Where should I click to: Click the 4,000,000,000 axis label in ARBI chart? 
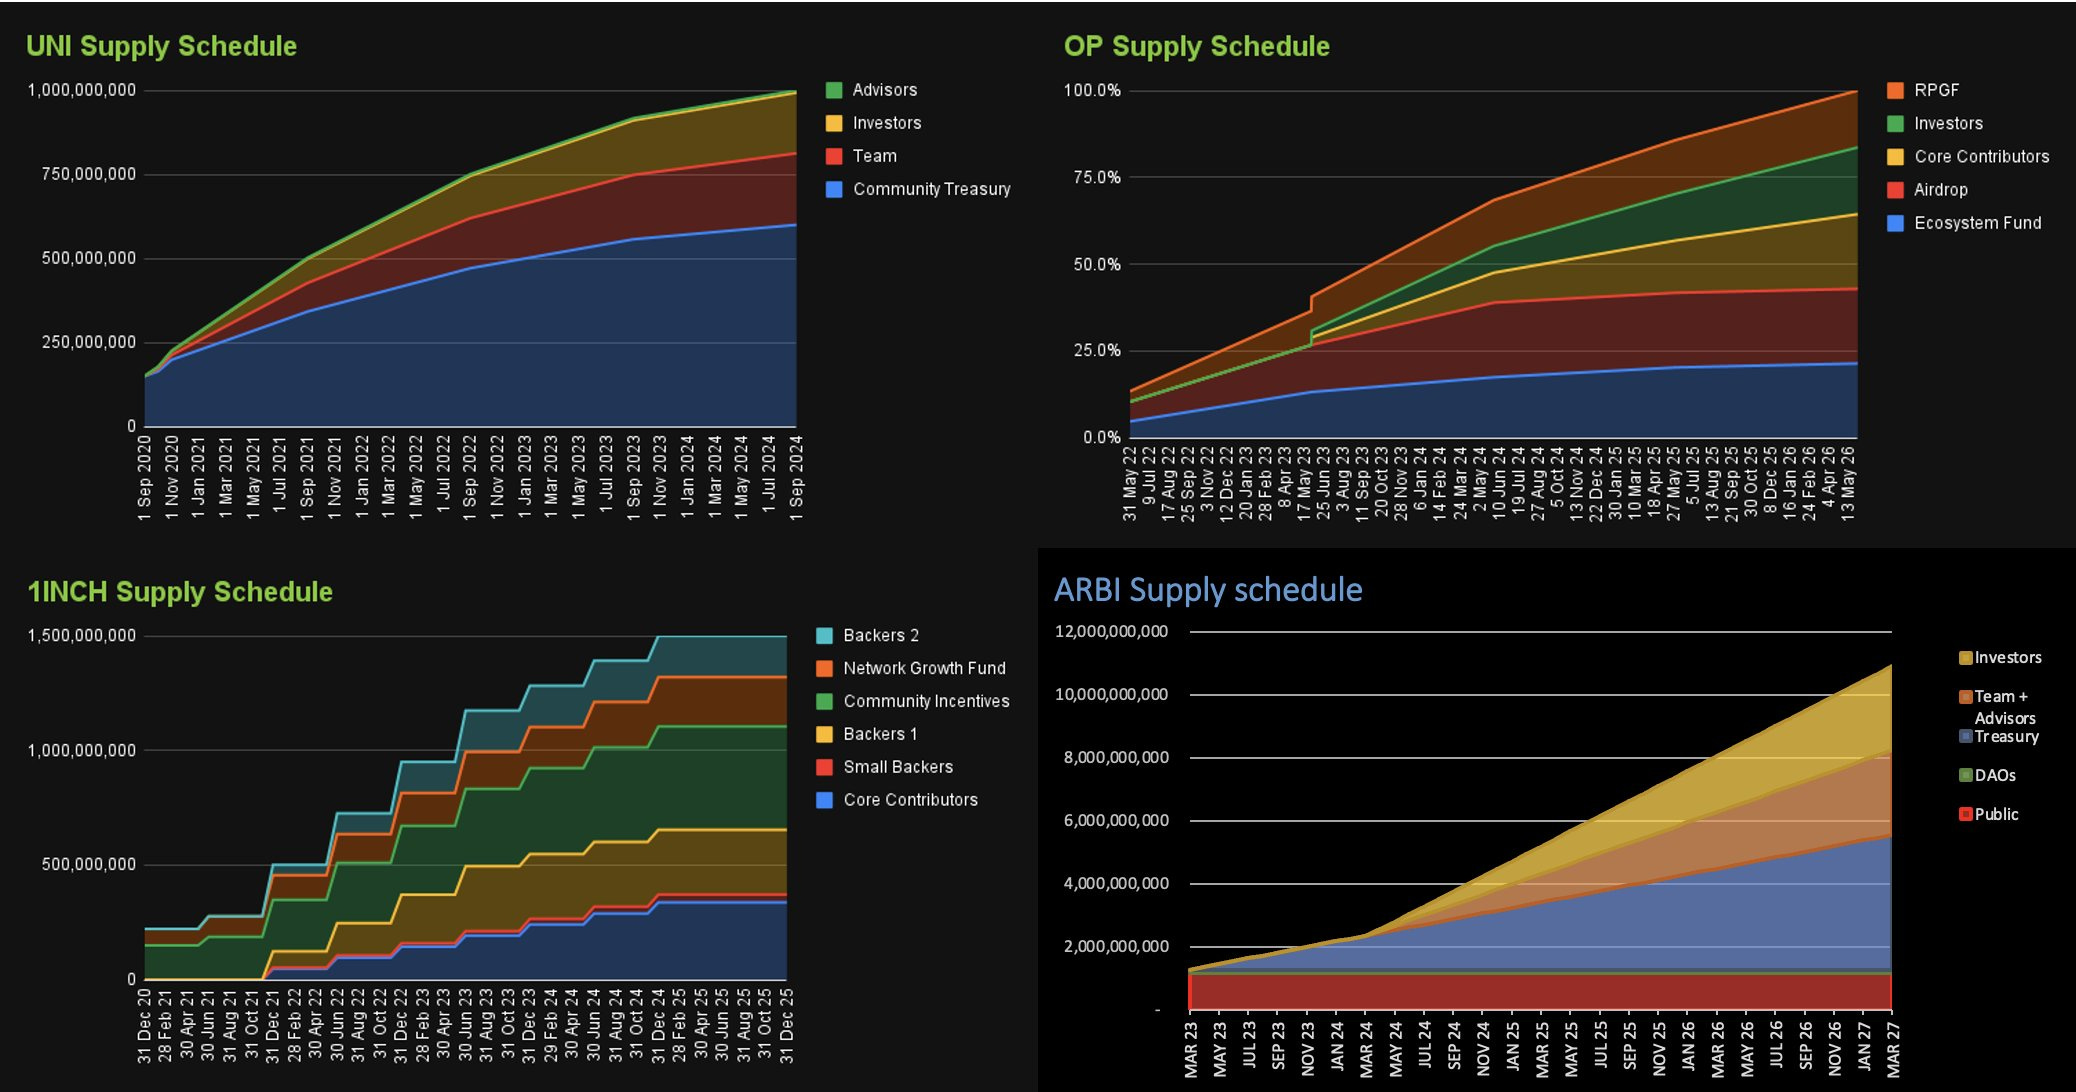(x=1116, y=883)
